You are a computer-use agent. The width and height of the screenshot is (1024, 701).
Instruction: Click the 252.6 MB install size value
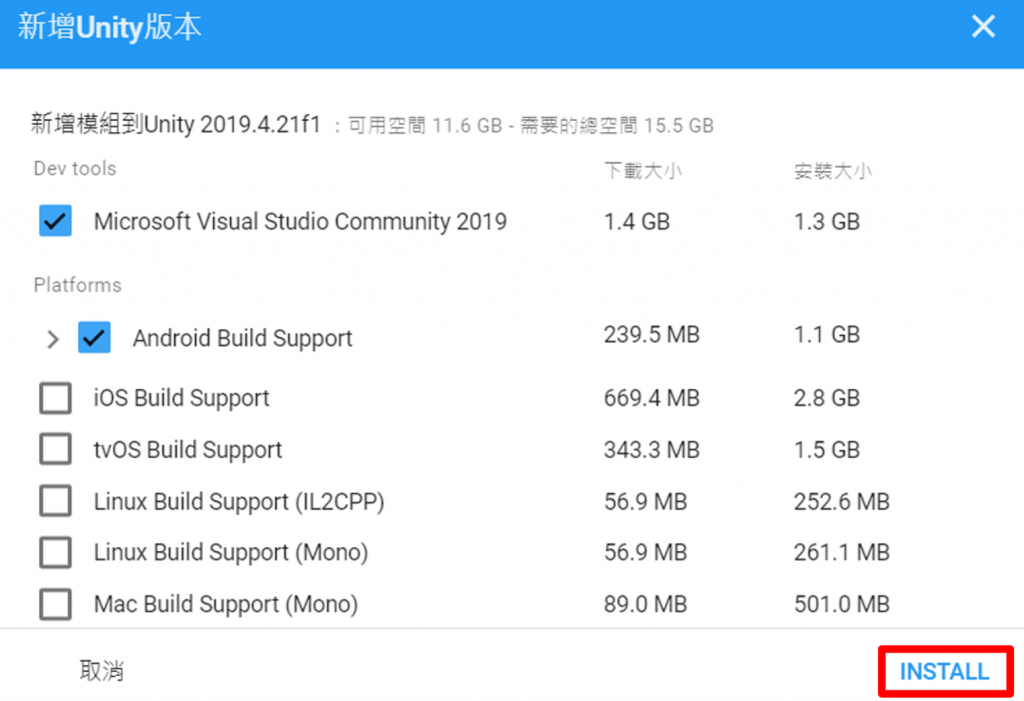click(842, 502)
